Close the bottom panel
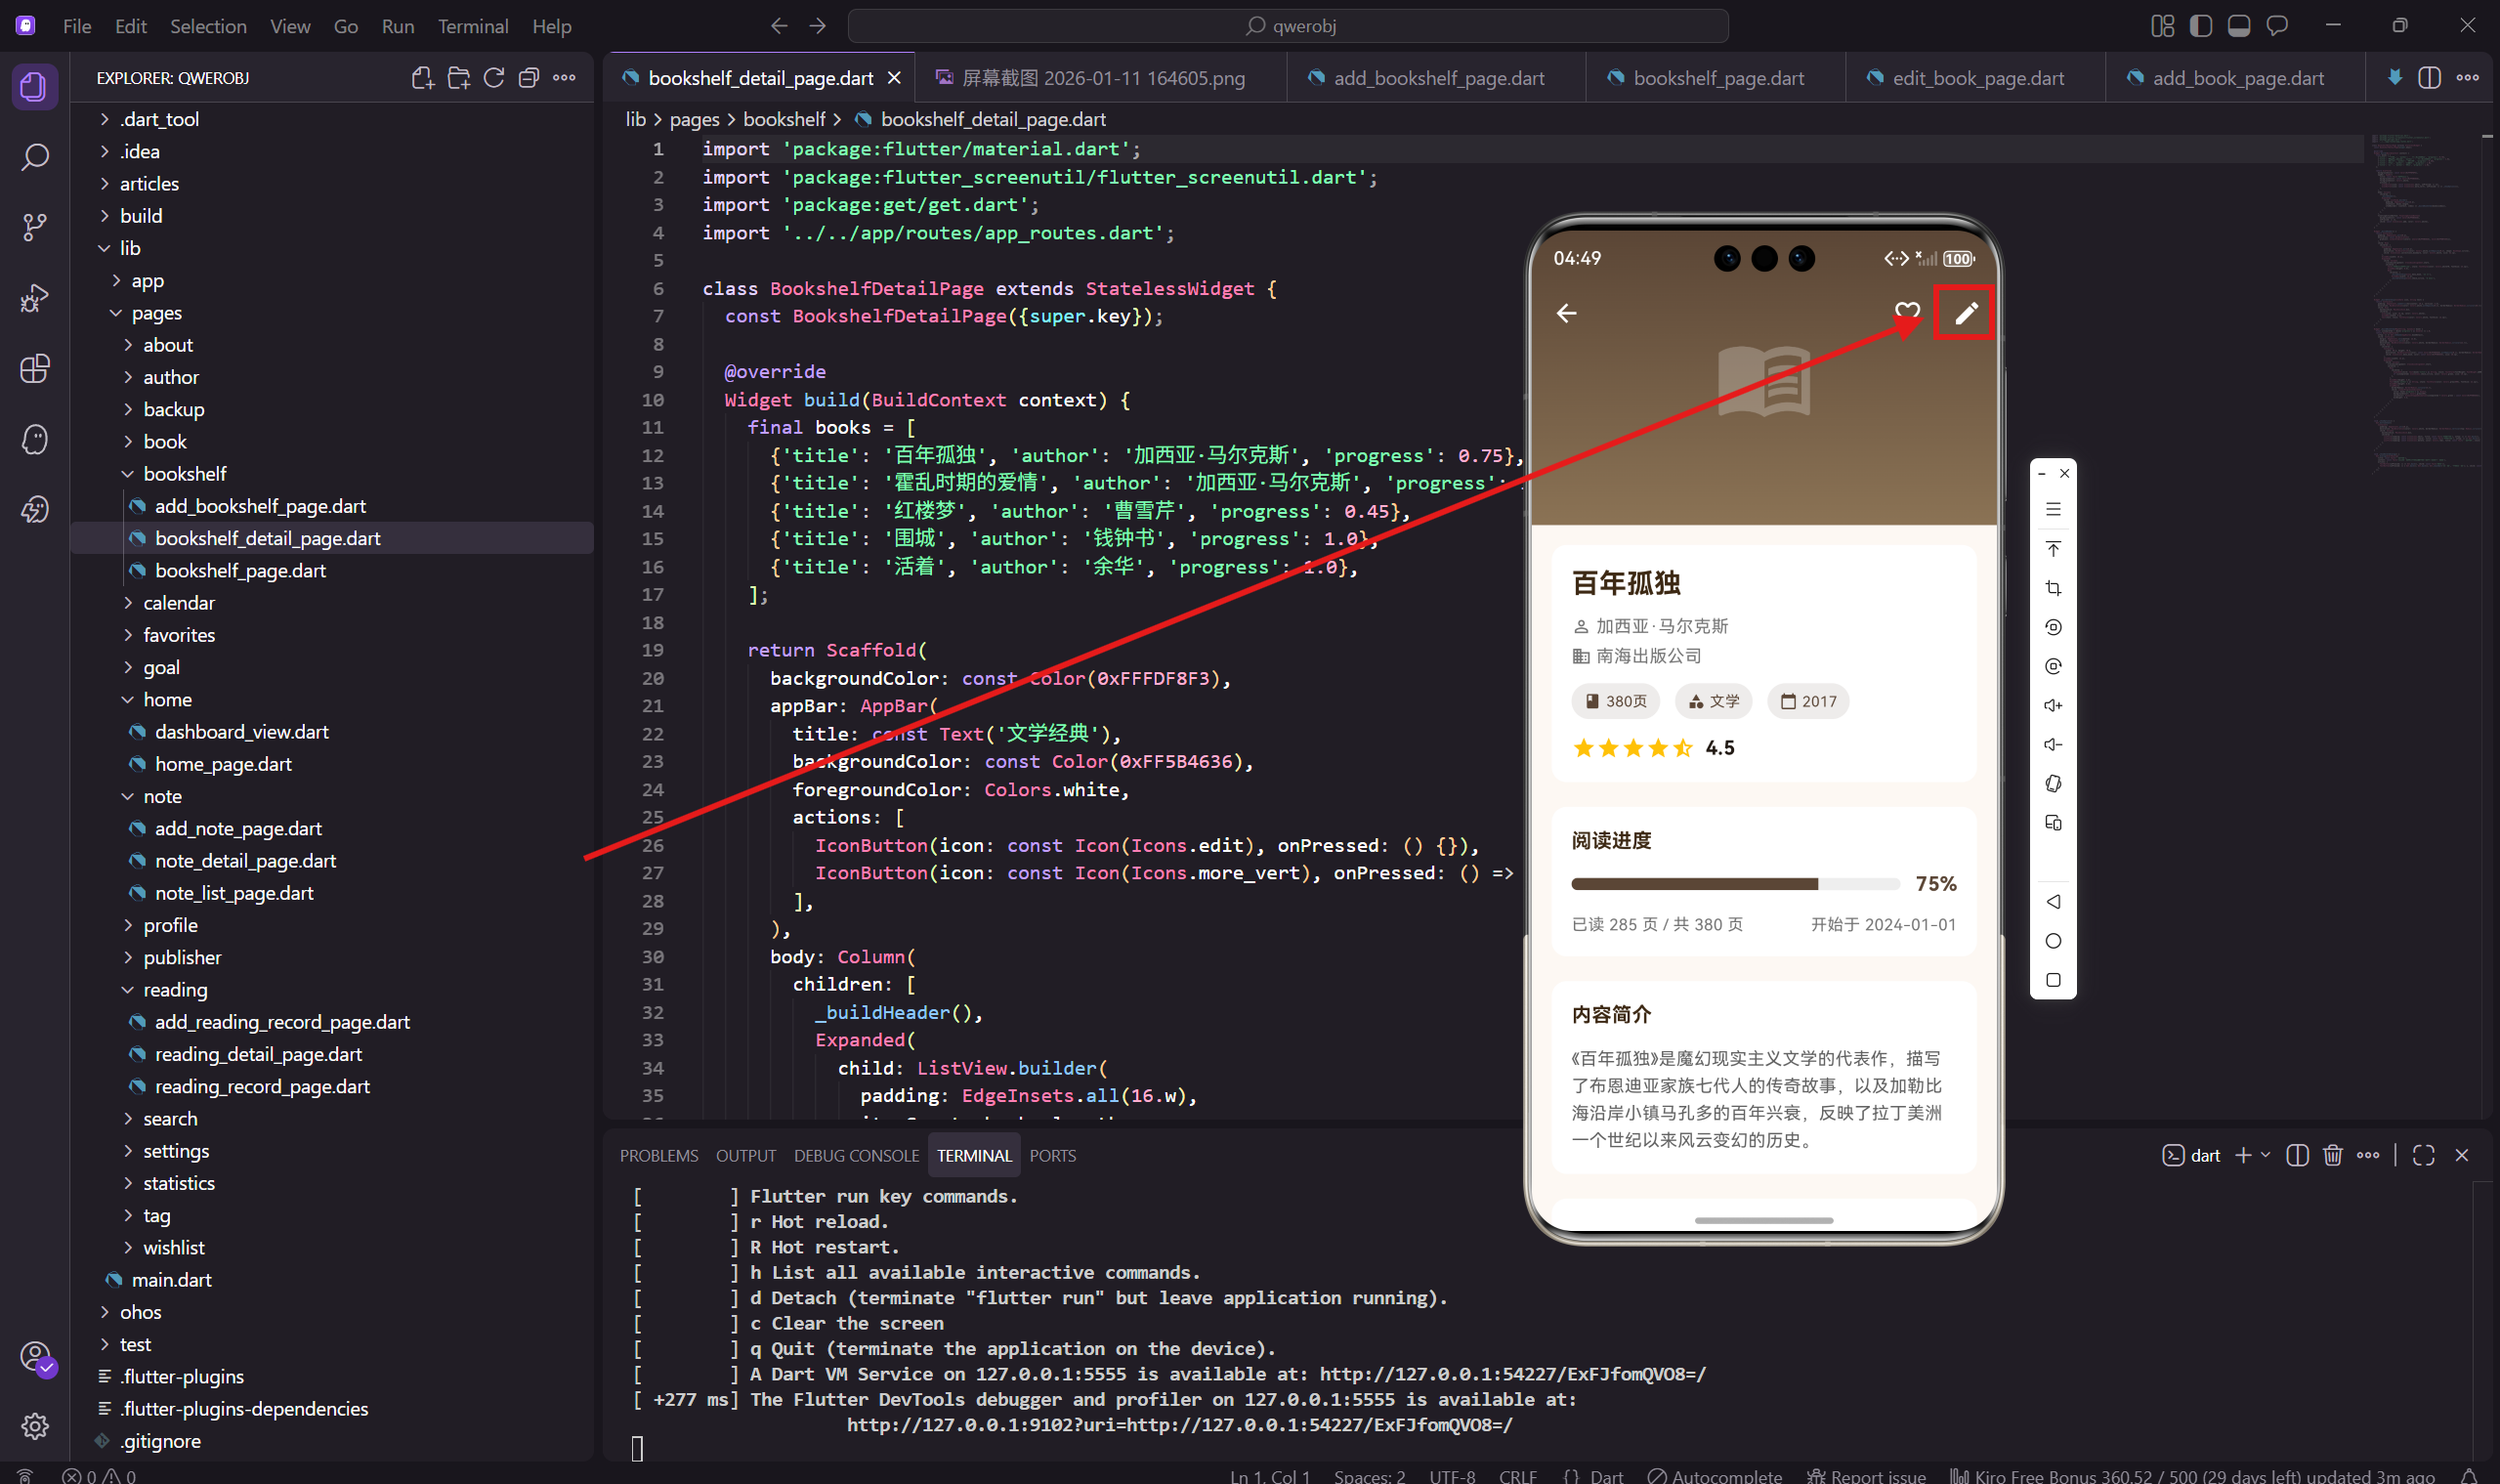The width and height of the screenshot is (2500, 1484). (x=2462, y=1156)
